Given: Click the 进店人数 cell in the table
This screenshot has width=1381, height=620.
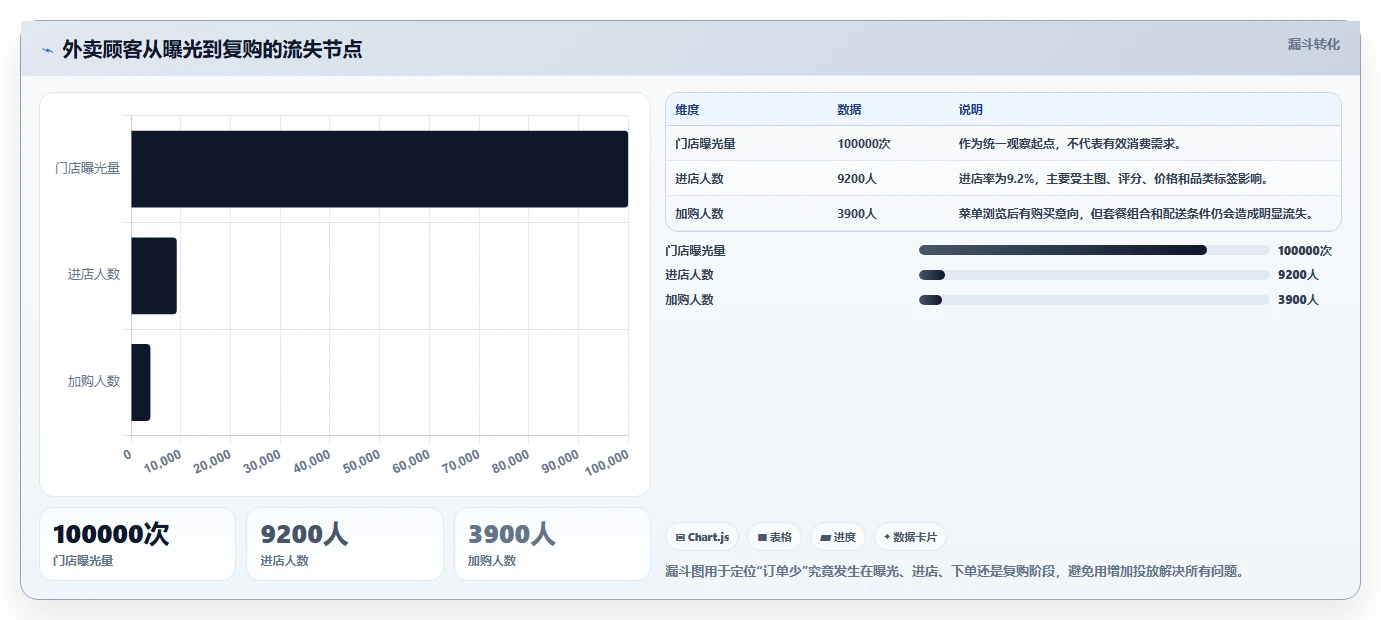Looking at the screenshot, I should pos(699,179).
